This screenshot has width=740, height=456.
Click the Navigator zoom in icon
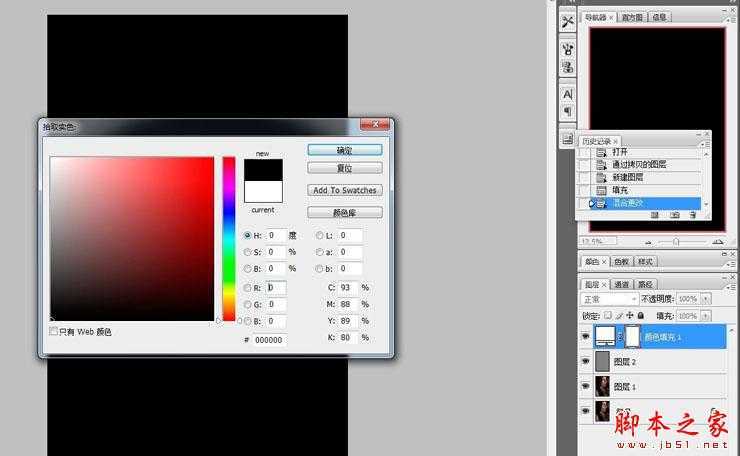pos(718,242)
